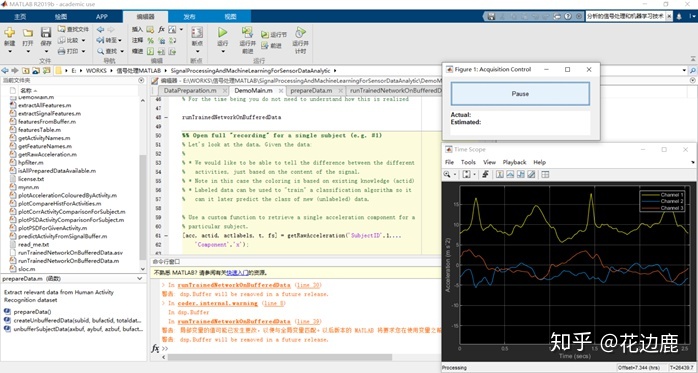Toggle code fold marker at line 48
The width and height of the screenshot is (698, 373).
(x=166, y=118)
